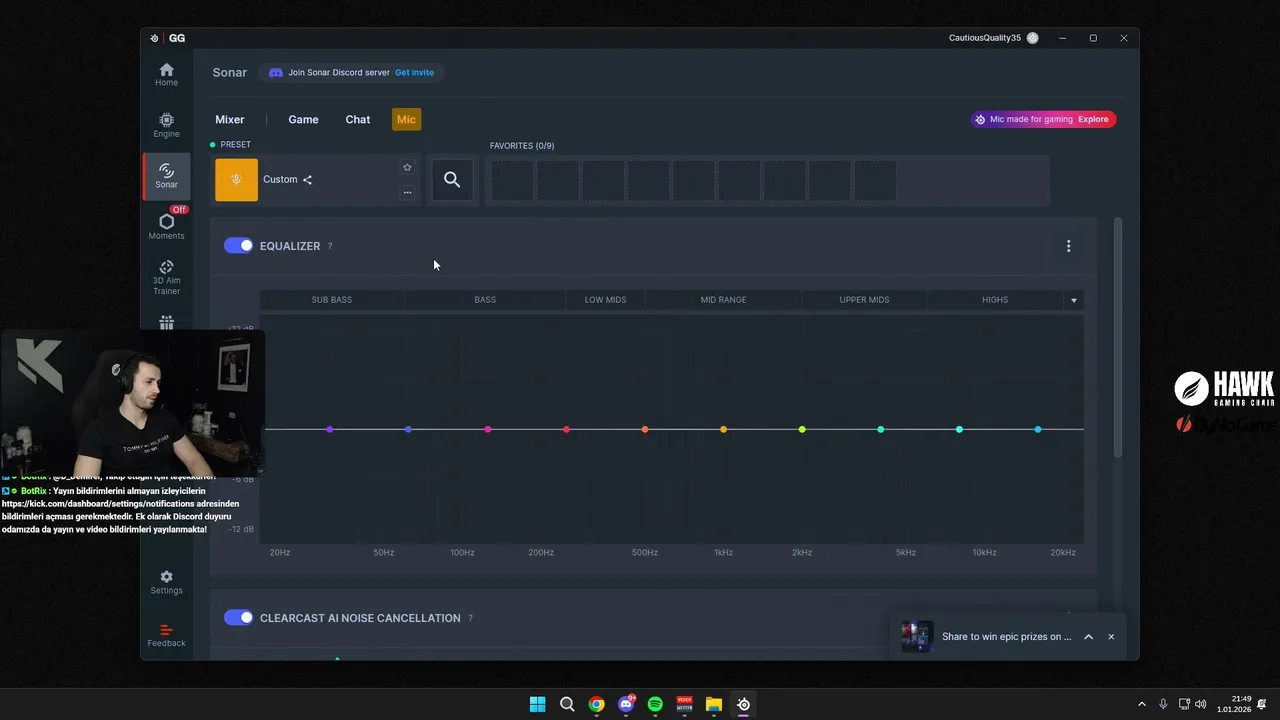Select the HIGHS band header

(995, 300)
